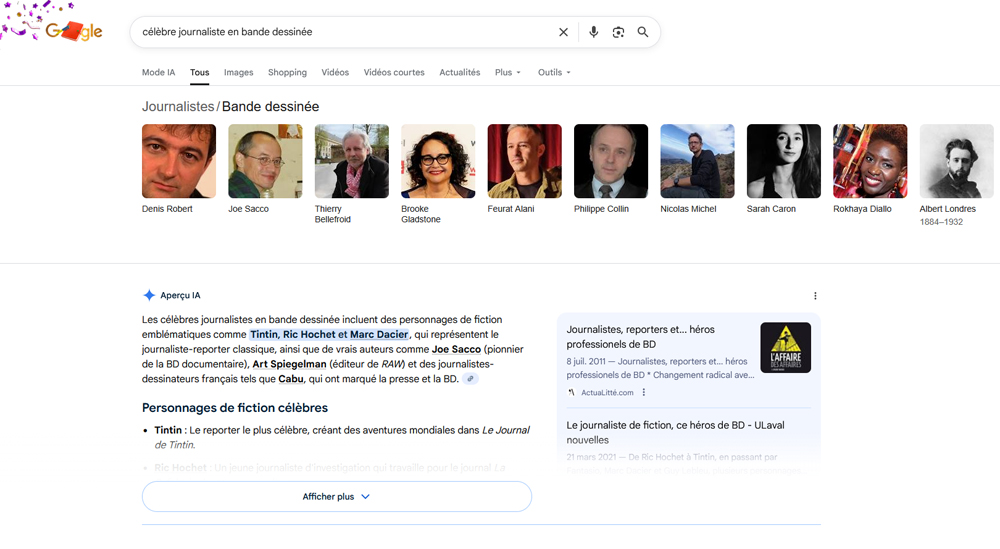The height and width of the screenshot is (549, 1000).
Task: Open the ActuaLitté.com source options menu
Action: 644,392
